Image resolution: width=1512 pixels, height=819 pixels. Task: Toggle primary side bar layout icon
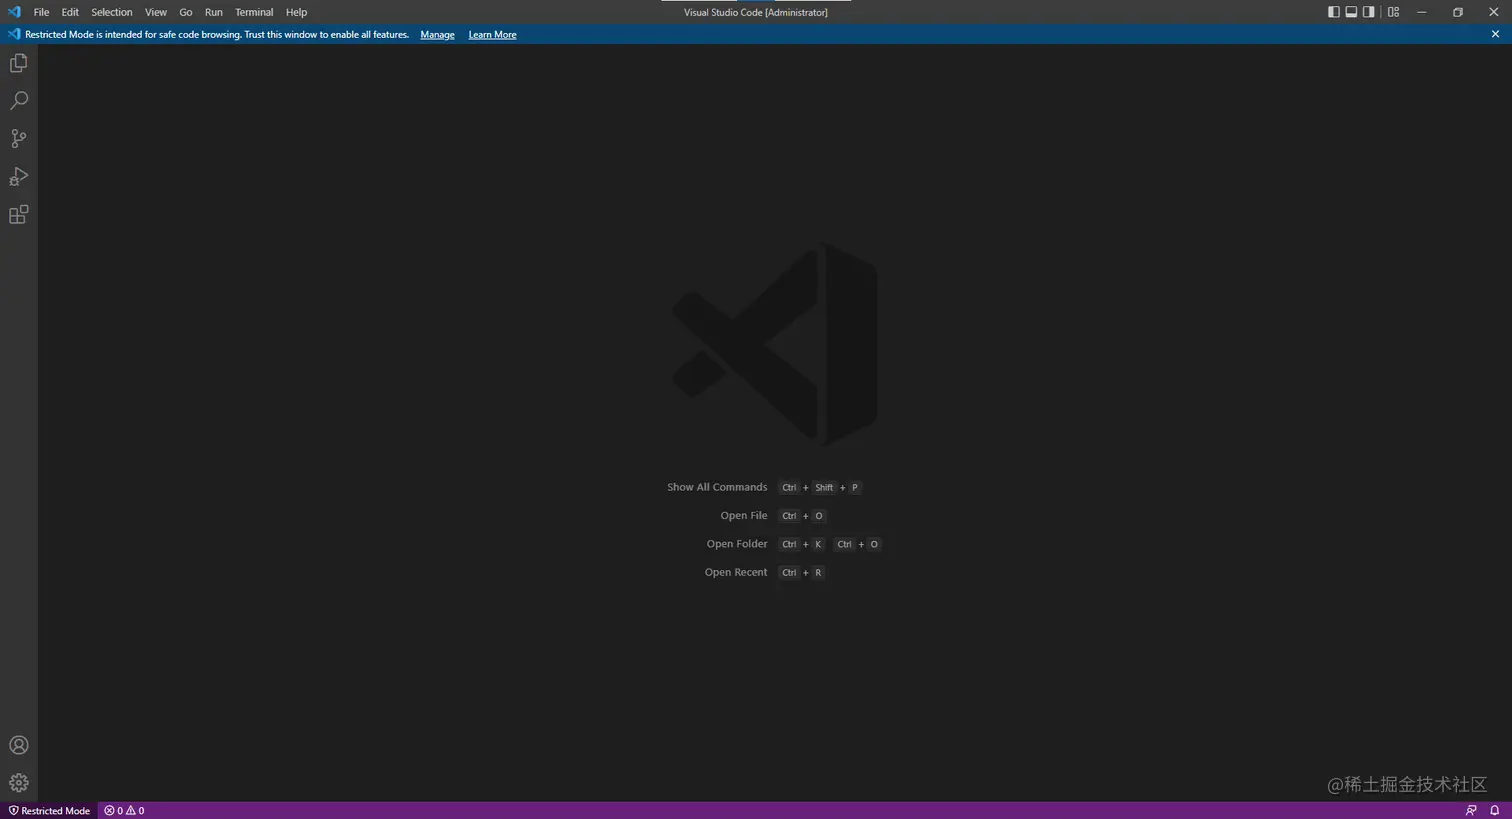pos(1333,12)
